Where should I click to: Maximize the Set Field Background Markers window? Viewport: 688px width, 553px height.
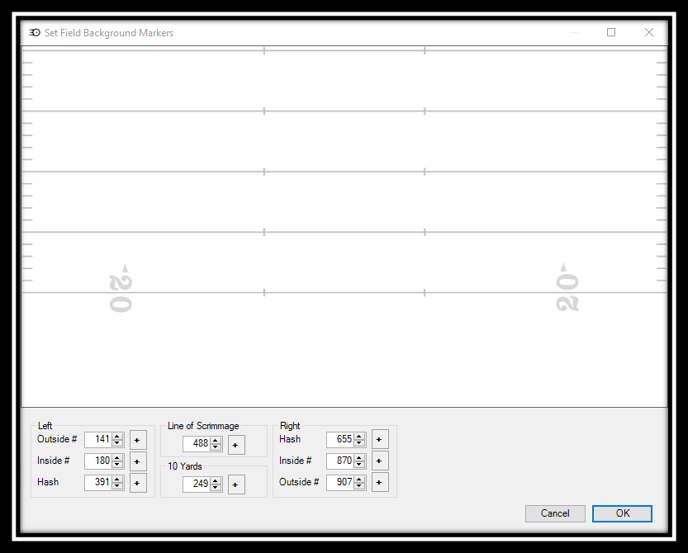(611, 33)
